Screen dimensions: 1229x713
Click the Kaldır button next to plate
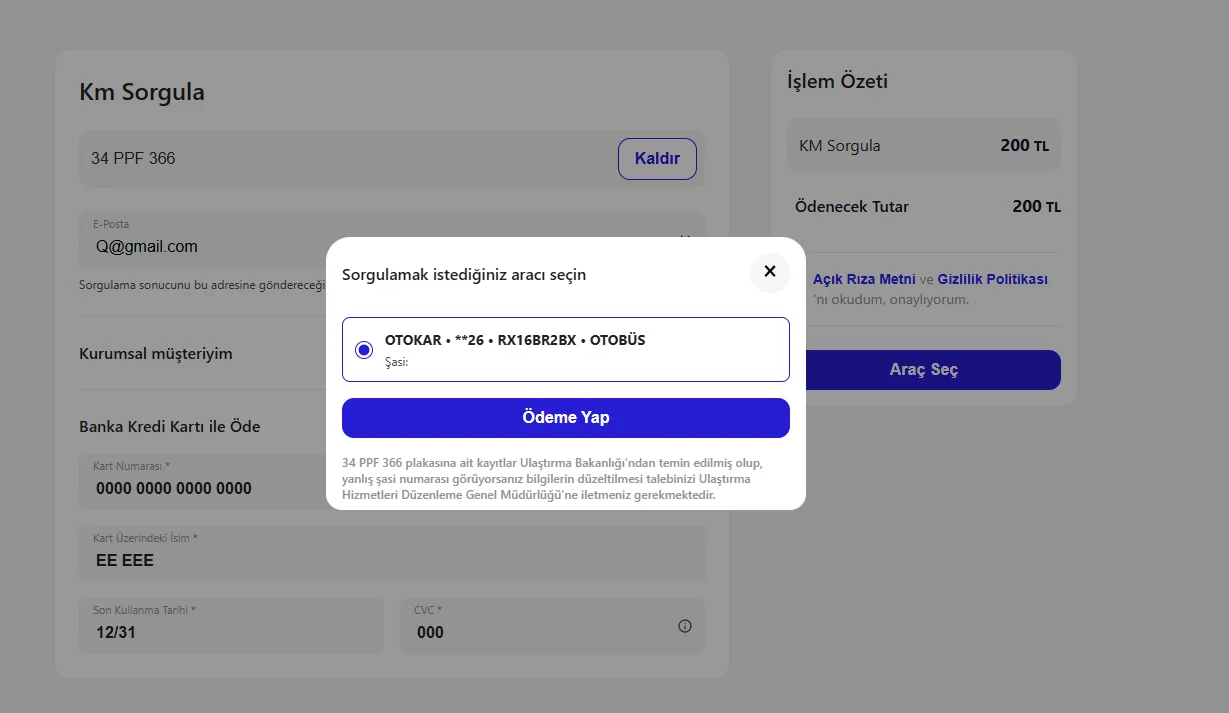pyautogui.click(x=657, y=159)
